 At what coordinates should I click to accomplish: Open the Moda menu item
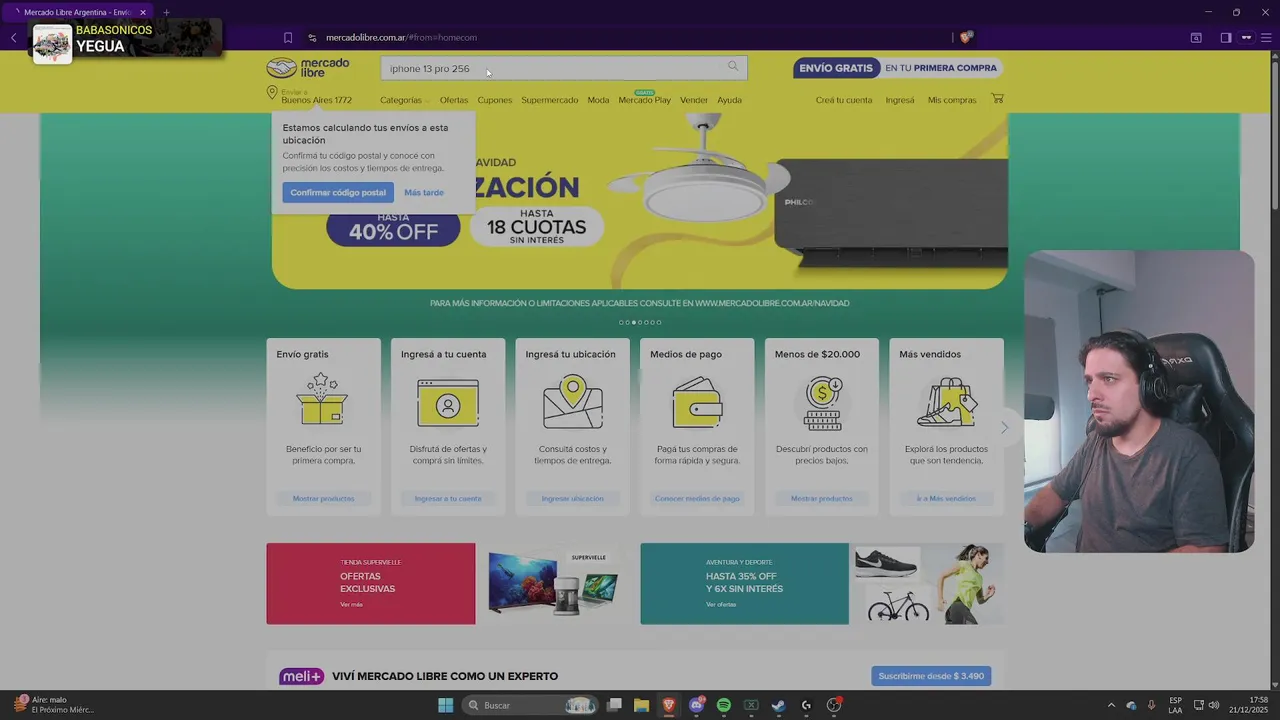click(598, 100)
